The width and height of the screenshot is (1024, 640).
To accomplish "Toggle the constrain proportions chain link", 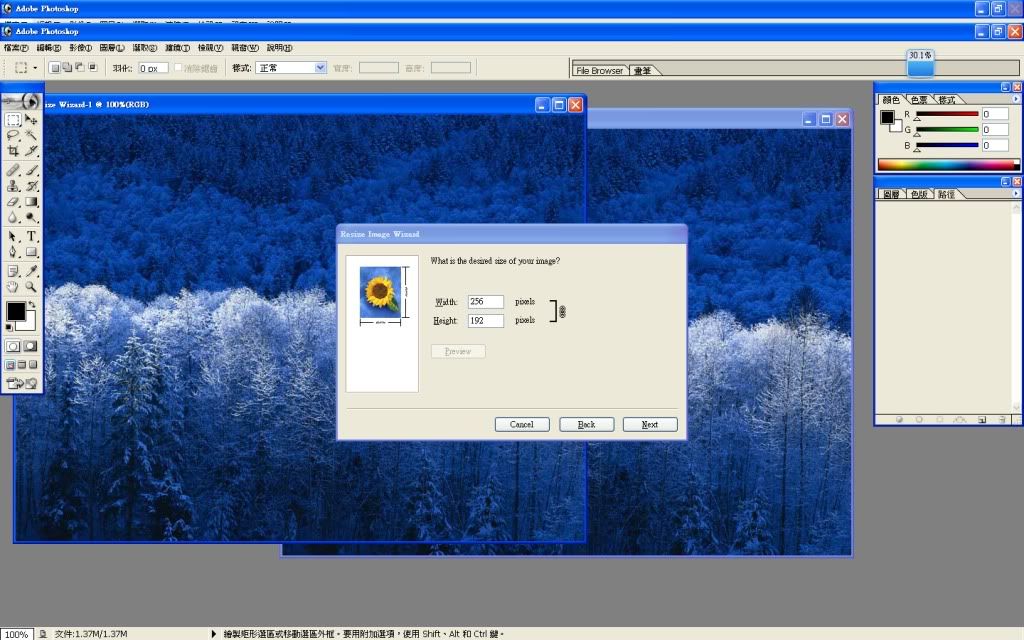I will 562,312.
